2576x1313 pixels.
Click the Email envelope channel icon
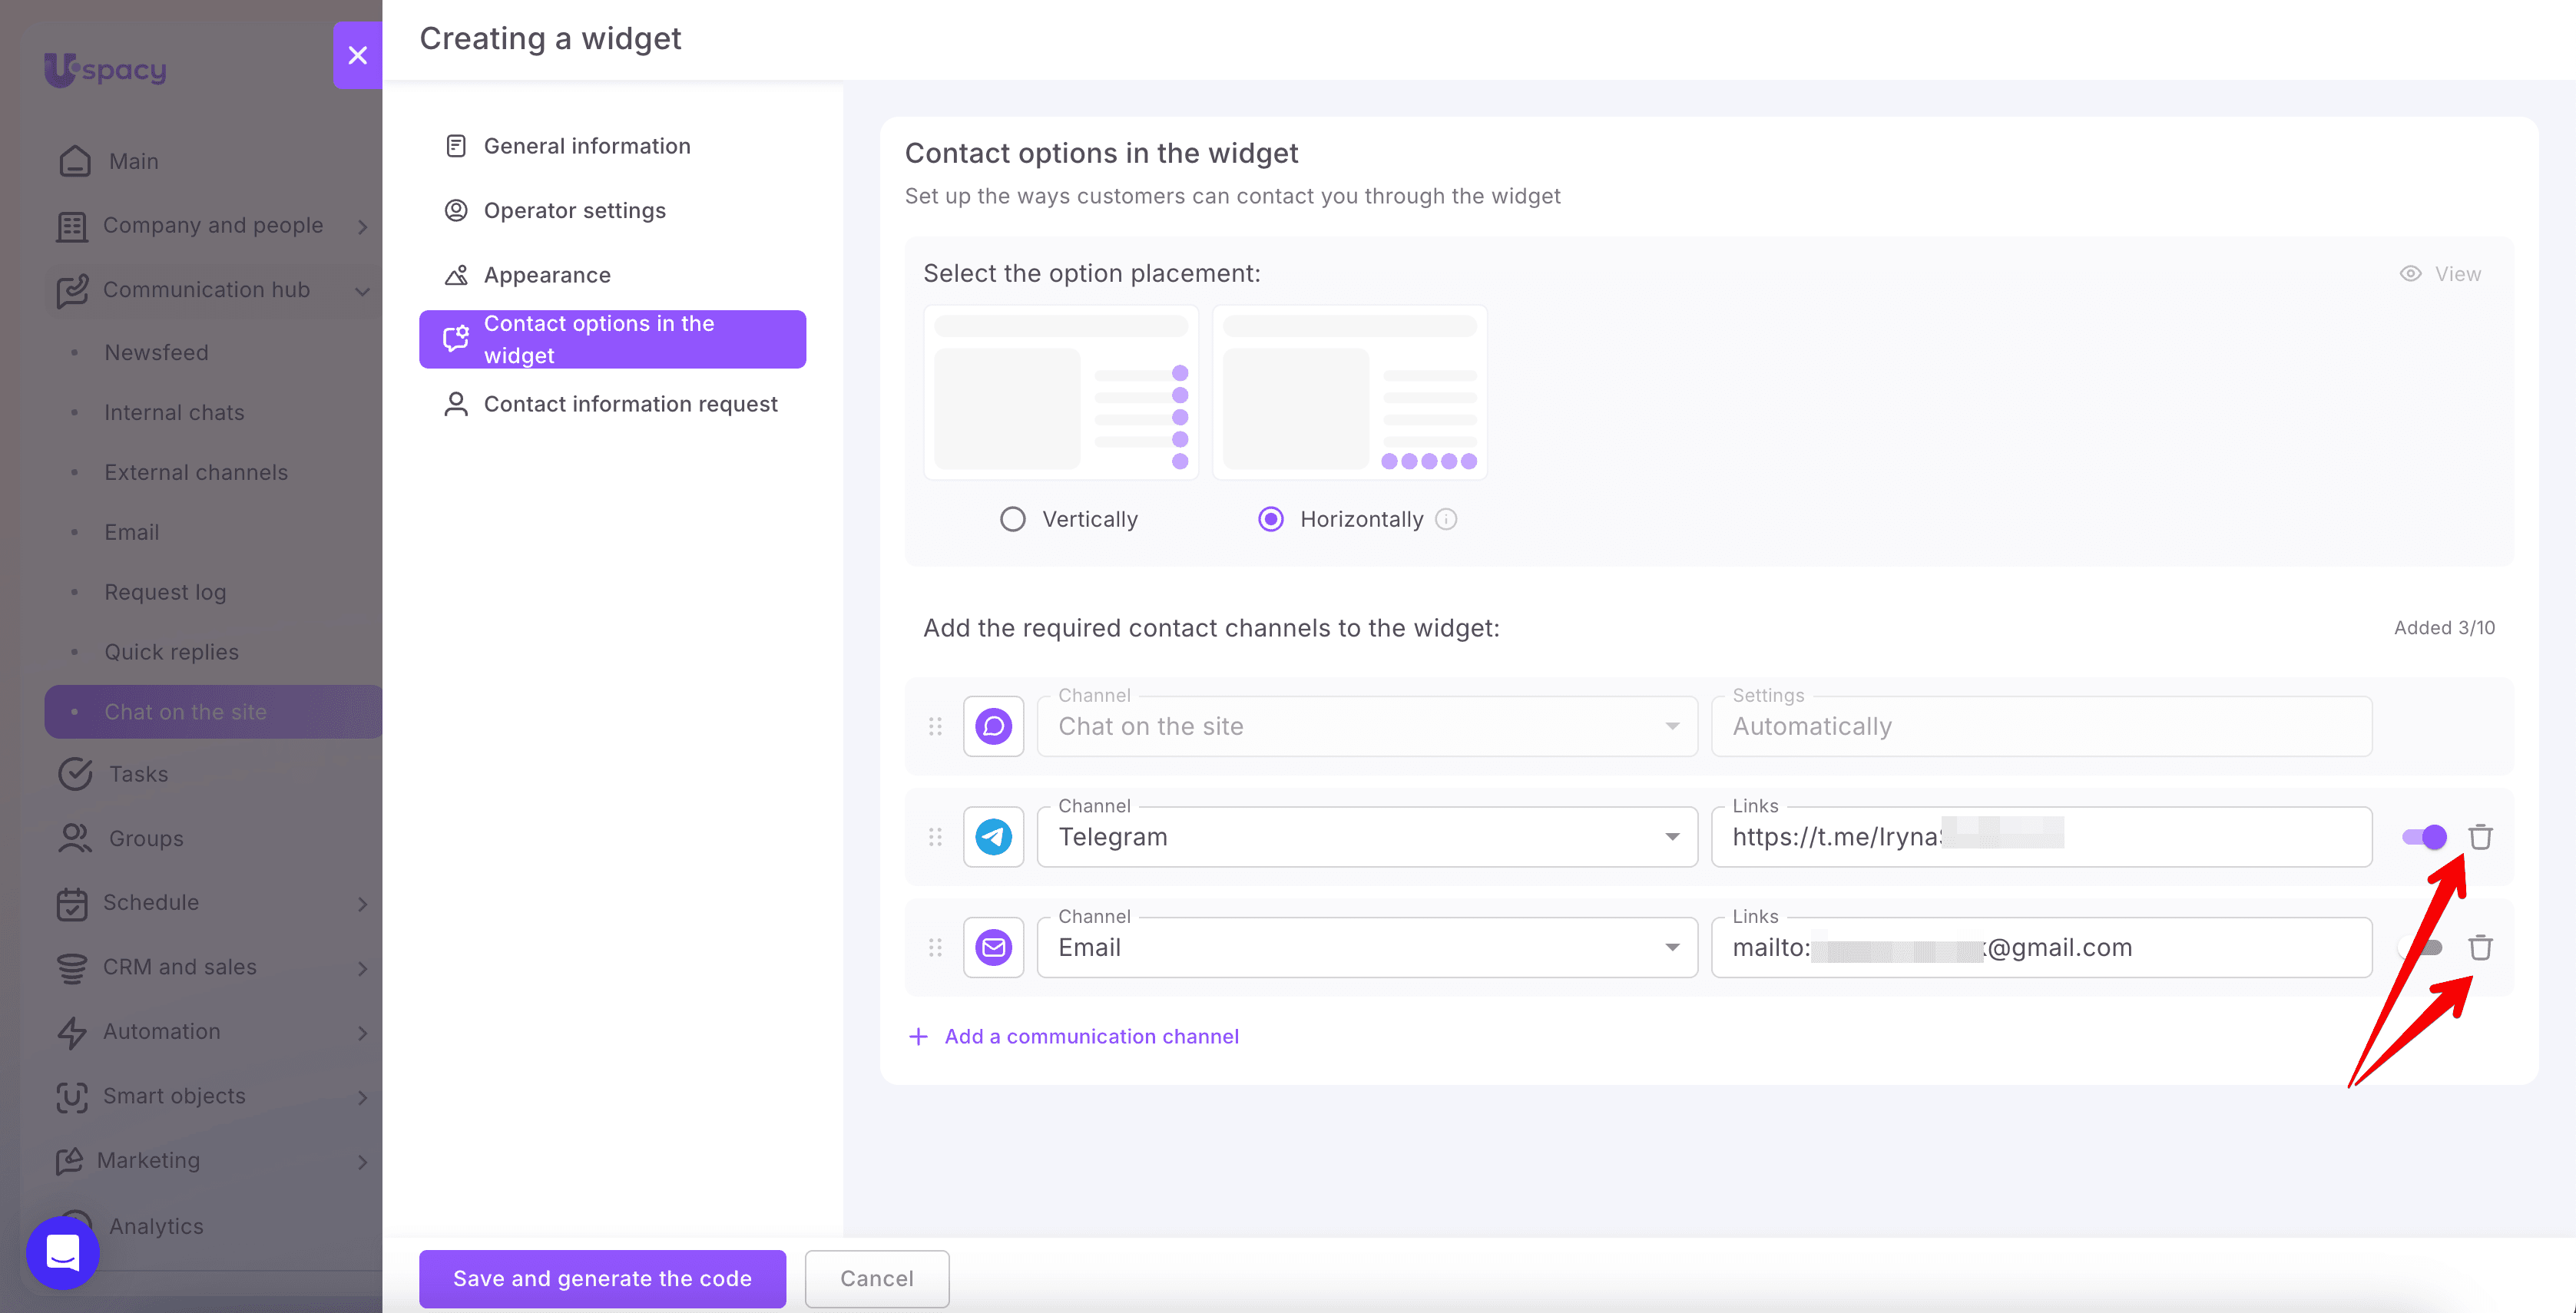[x=993, y=947]
